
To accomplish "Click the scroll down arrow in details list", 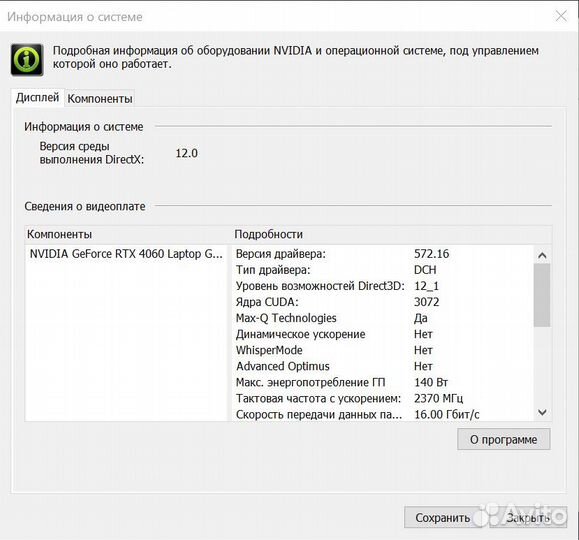I will (x=542, y=412).
